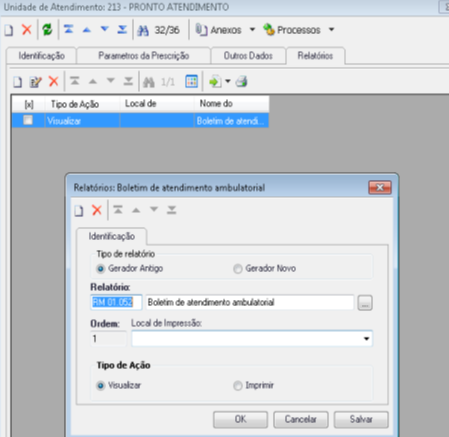
Task: Open search via the binoculars beside 32/36
Action: pos(143,31)
